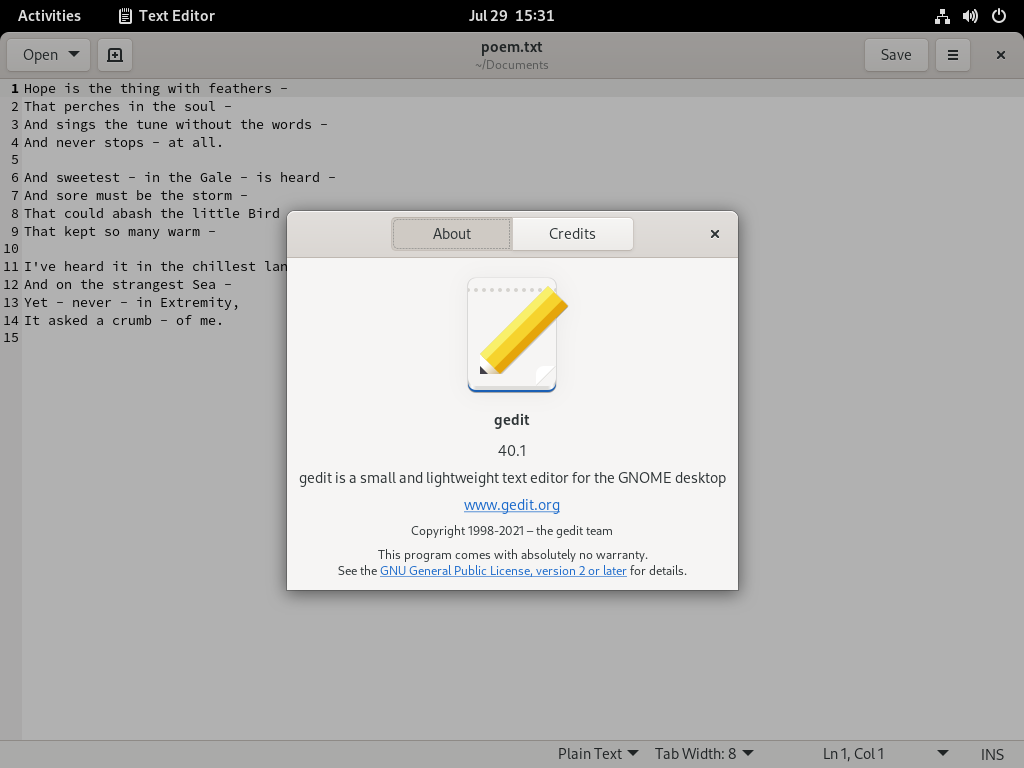Open the Ln 1, Col 1 position dropdown
Viewport: 1024px width, 768px height.
pyautogui.click(x=885, y=754)
